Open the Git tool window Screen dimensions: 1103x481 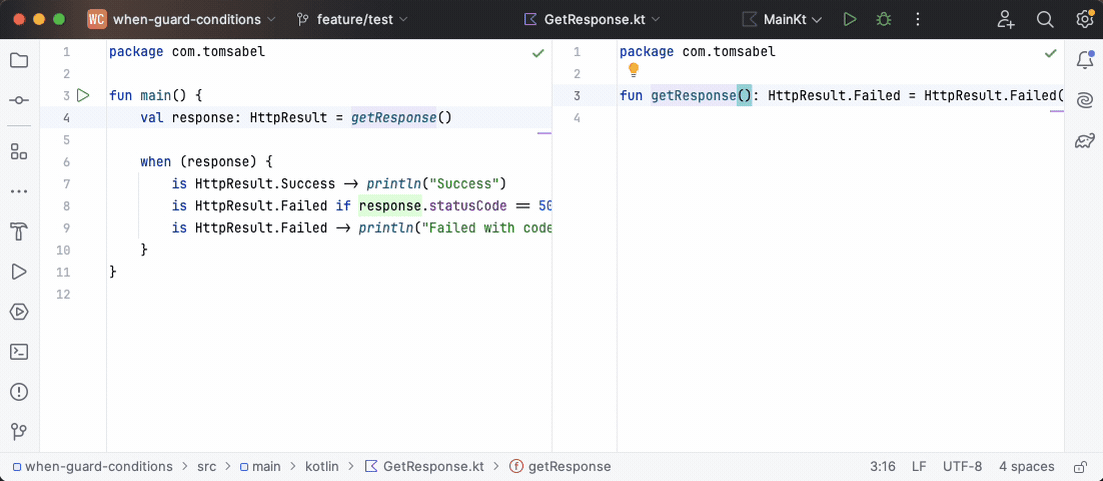19,431
